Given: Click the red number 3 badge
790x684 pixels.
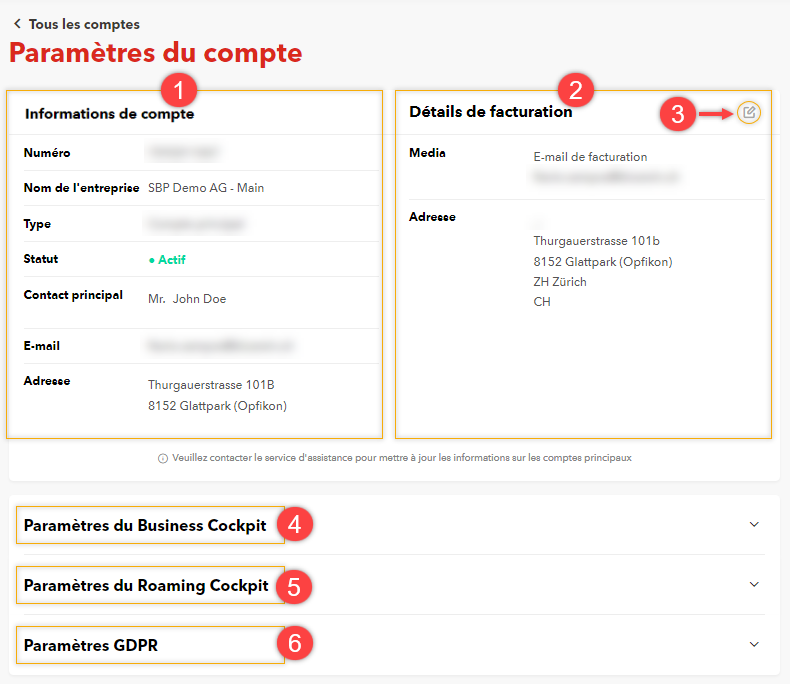Looking at the screenshot, I should tap(677, 114).
